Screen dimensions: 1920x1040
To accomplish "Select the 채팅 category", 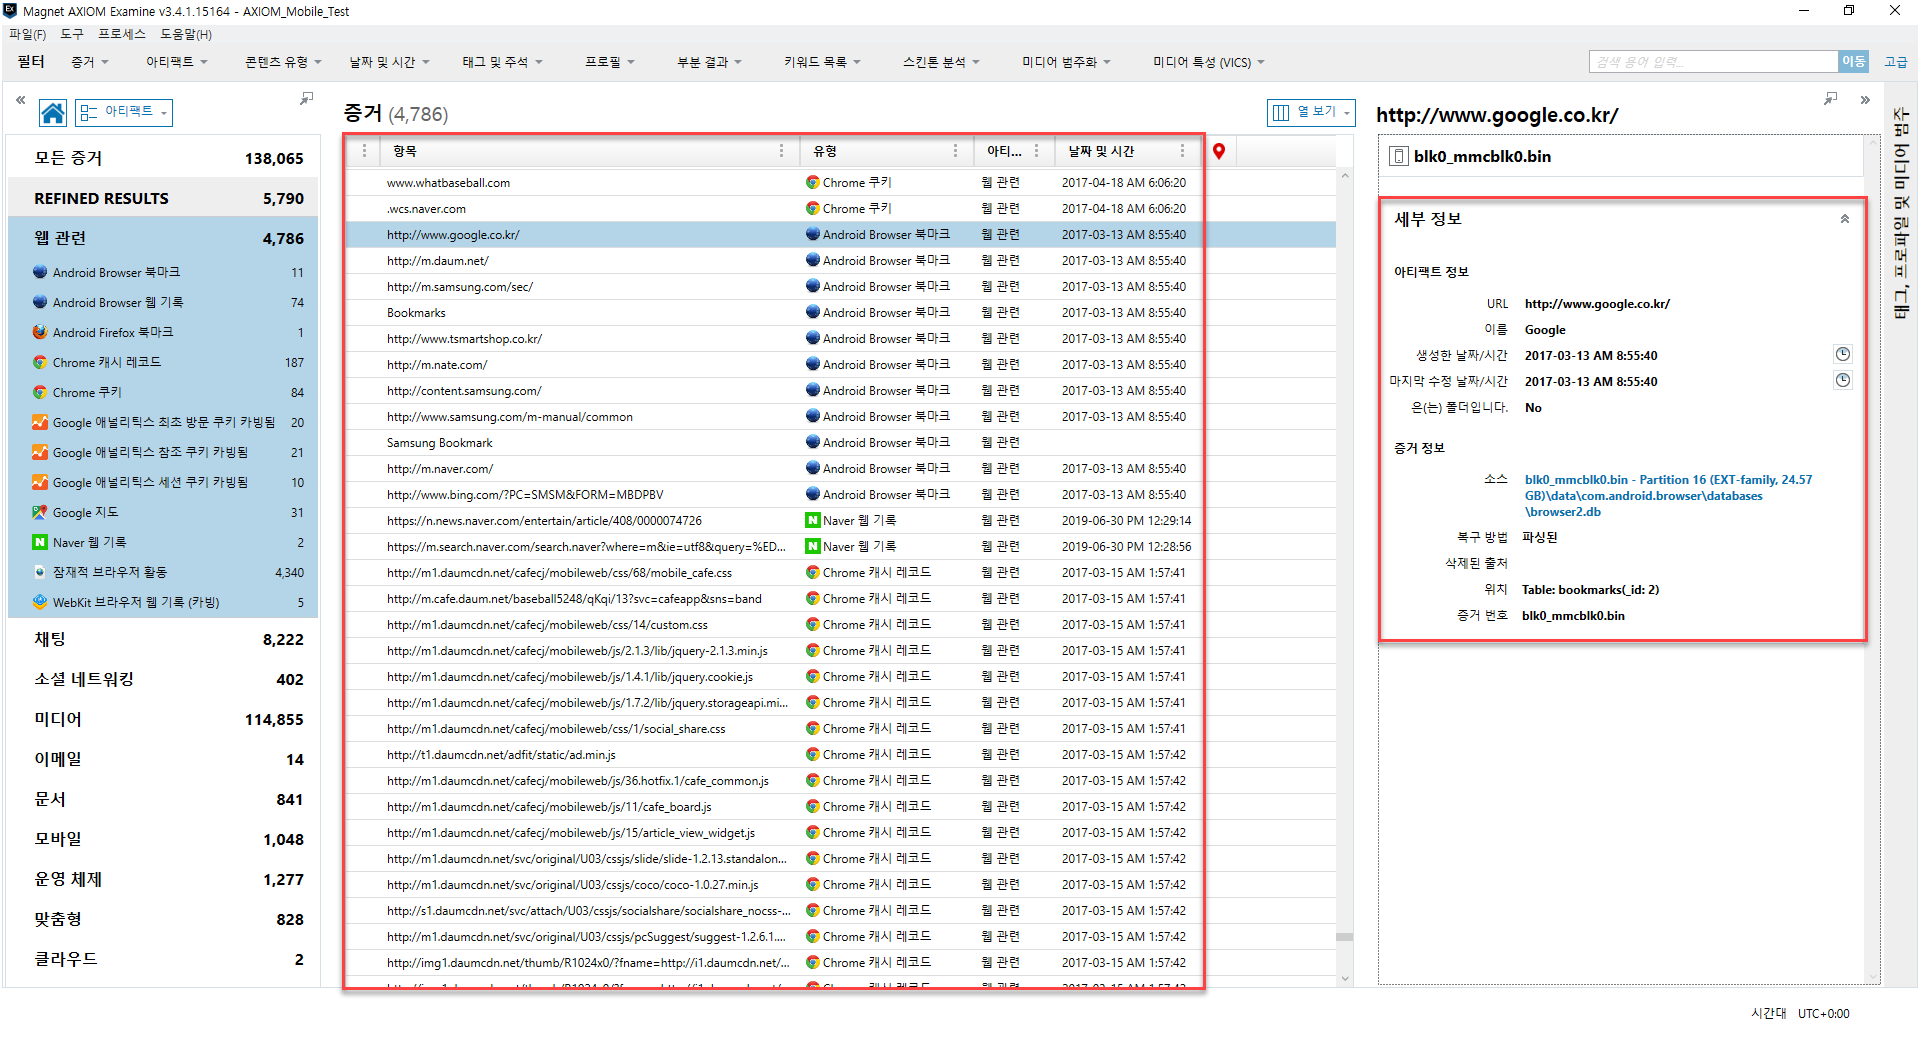I will click(163, 639).
